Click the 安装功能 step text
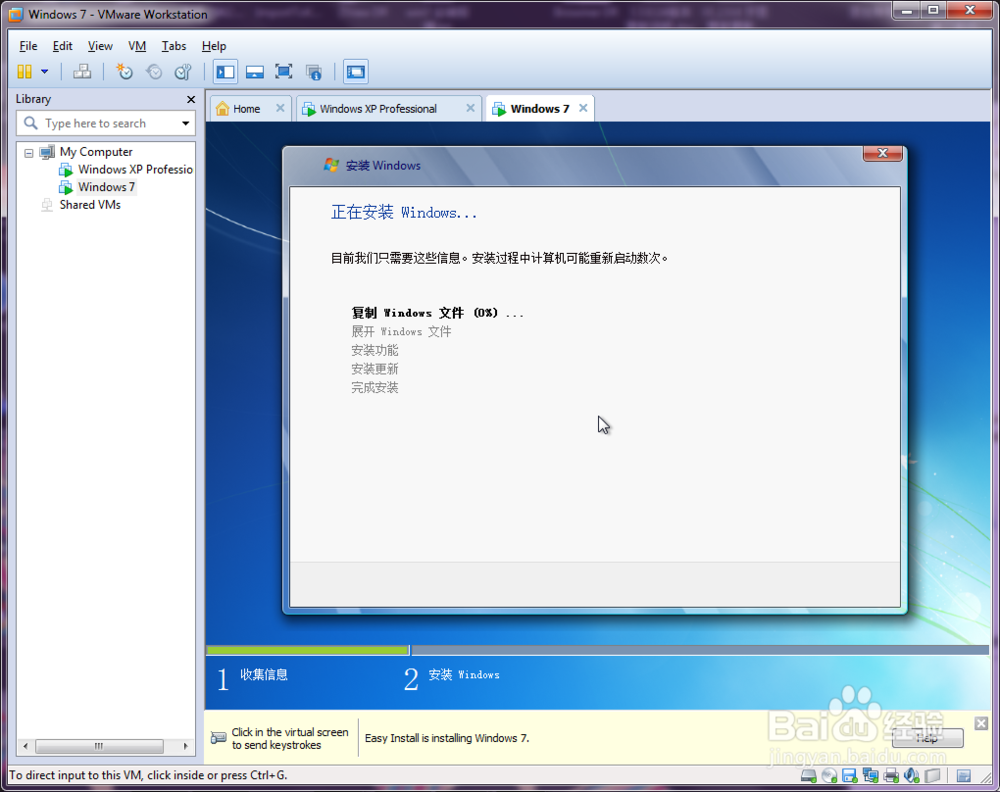This screenshot has width=1000, height=792. [374, 350]
